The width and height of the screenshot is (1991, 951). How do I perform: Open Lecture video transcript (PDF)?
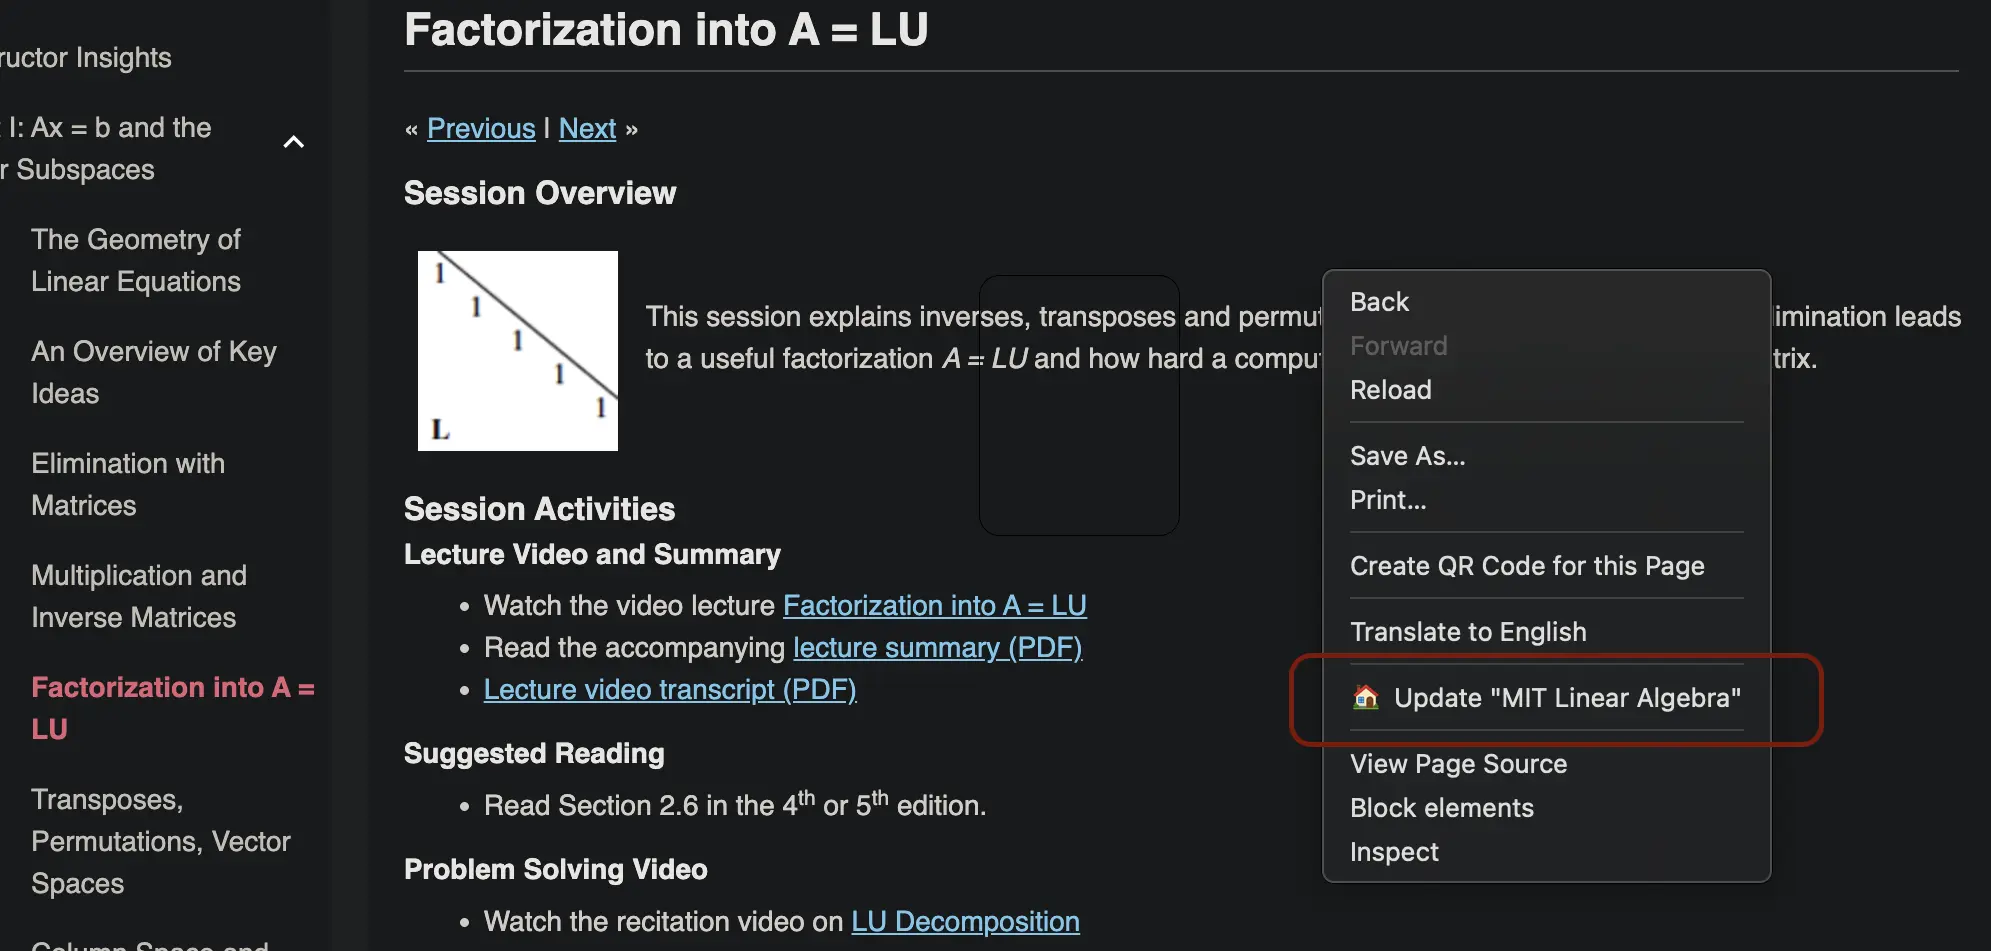(670, 690)
